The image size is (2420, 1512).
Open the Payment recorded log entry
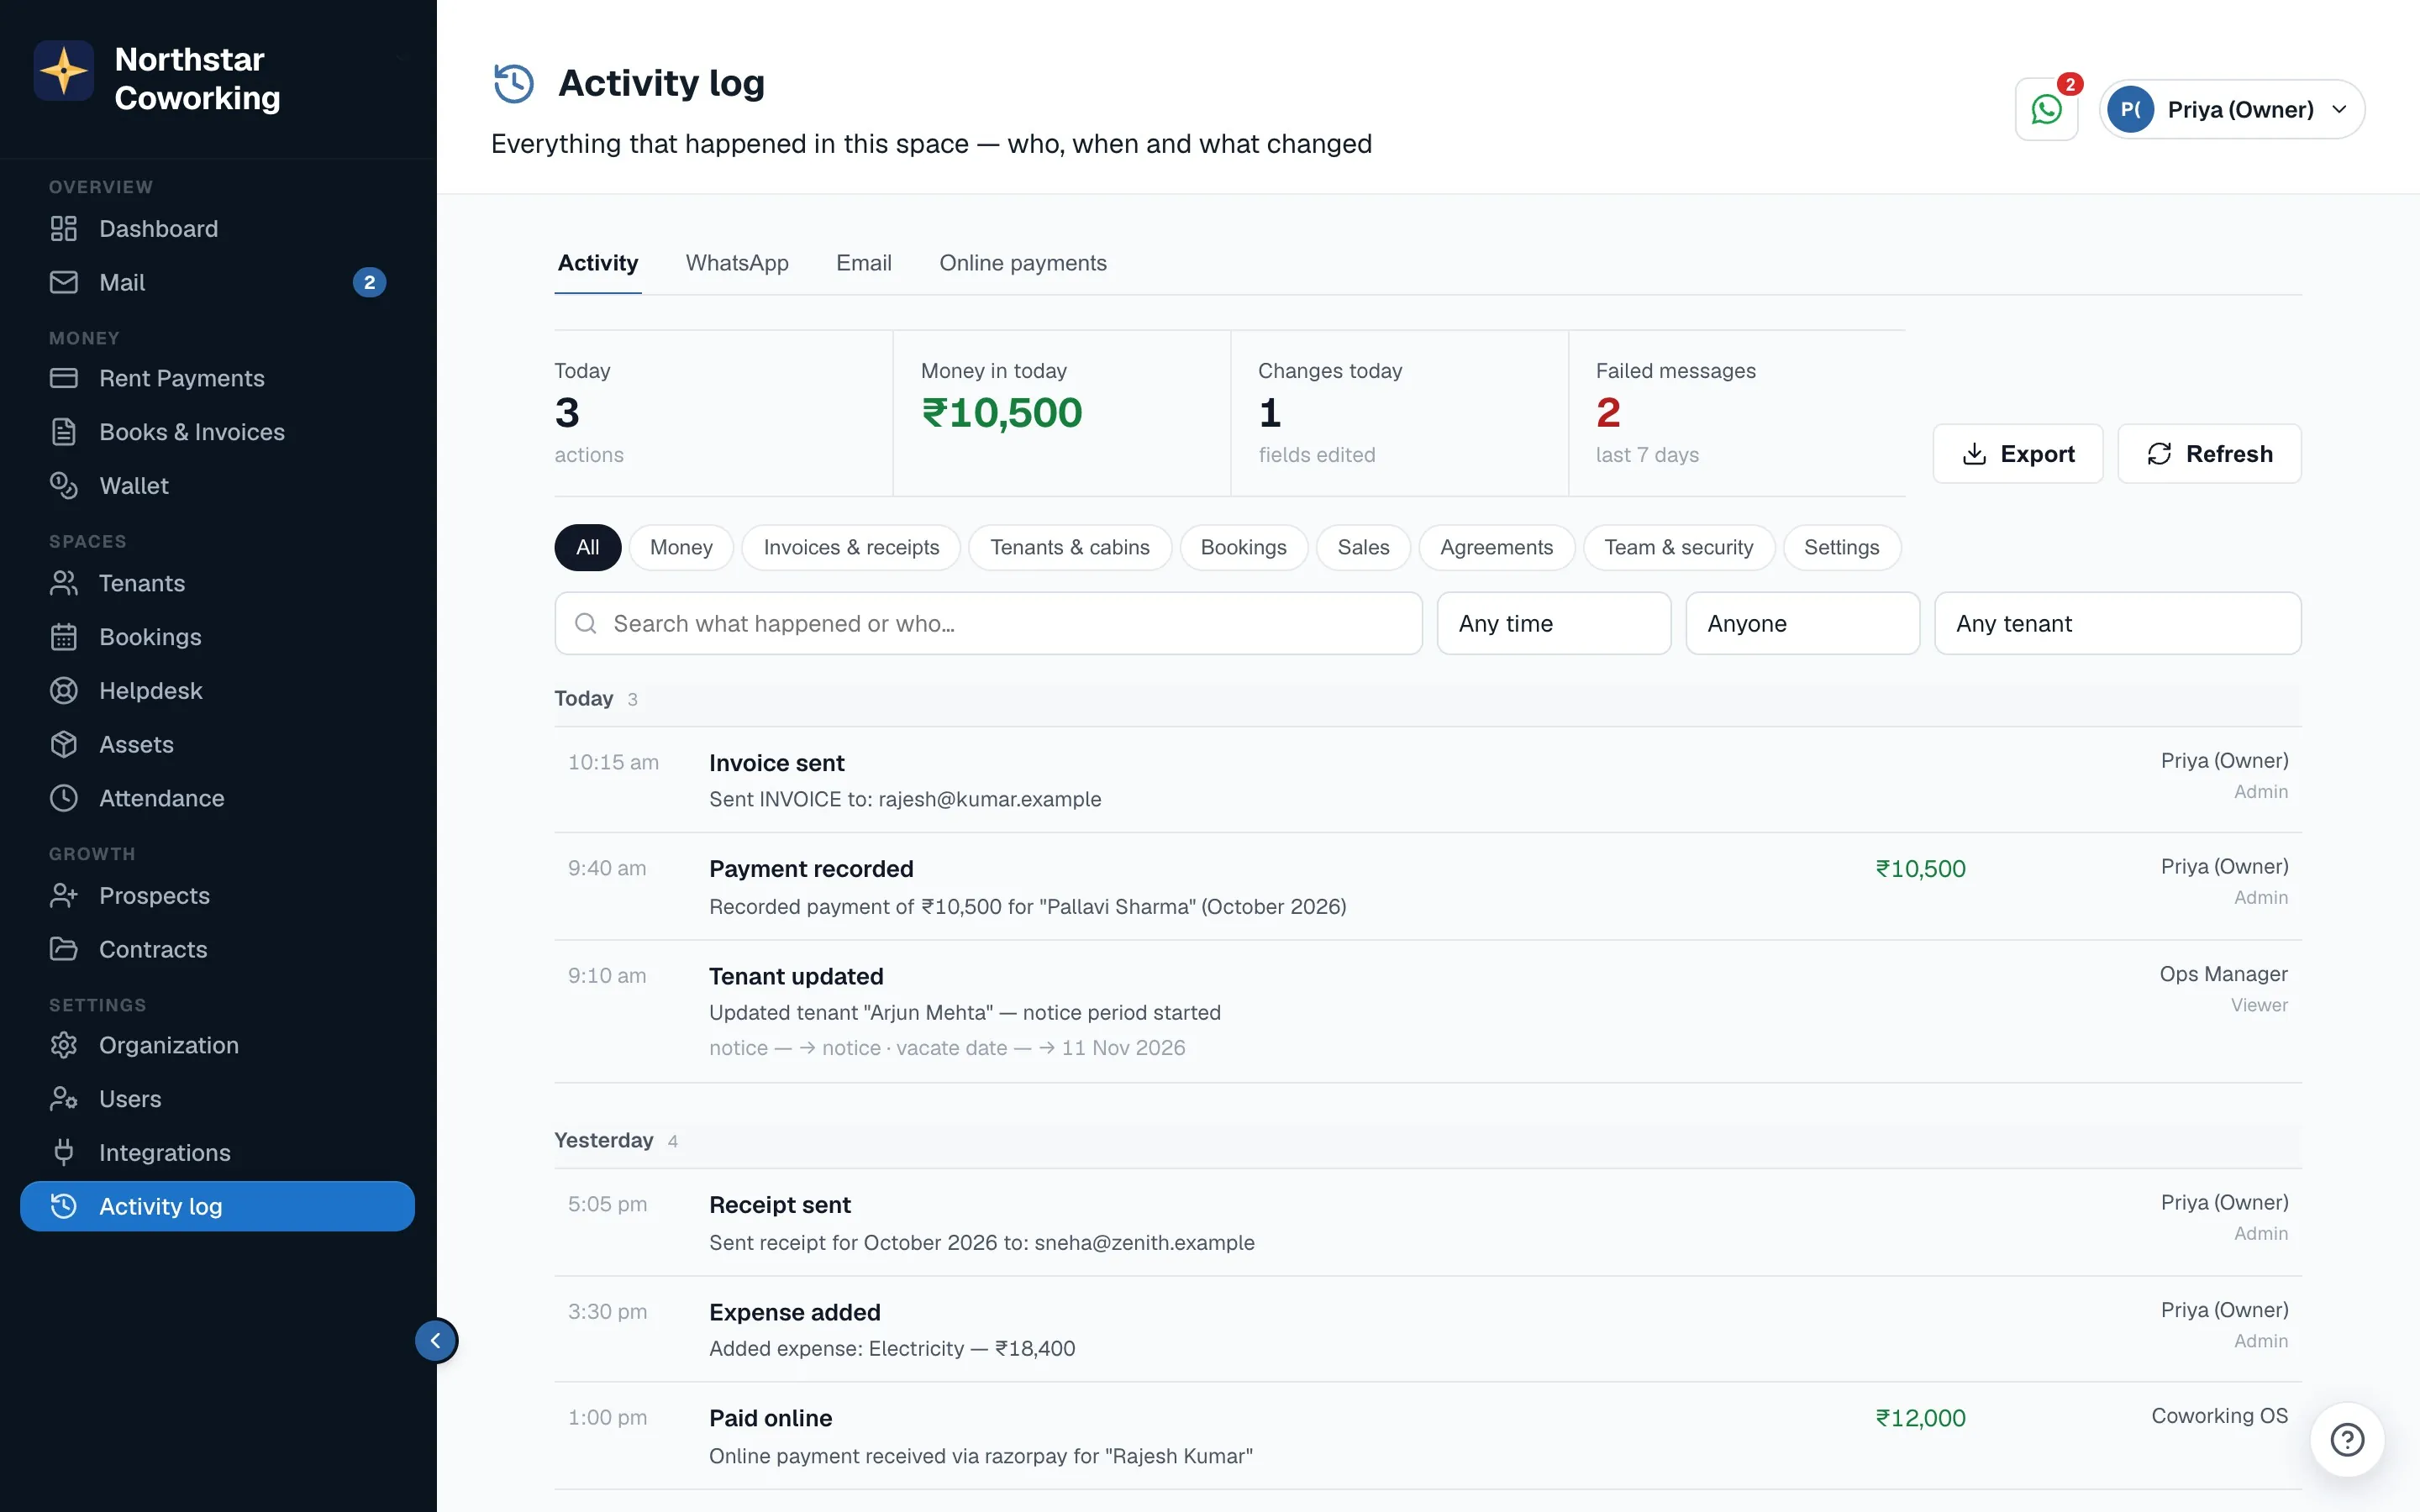[1428, 887]
